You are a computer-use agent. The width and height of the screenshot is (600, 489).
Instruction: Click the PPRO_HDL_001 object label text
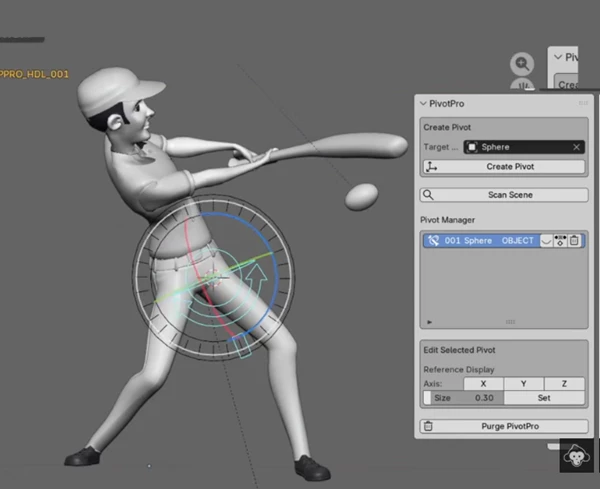tap(34, 74)
